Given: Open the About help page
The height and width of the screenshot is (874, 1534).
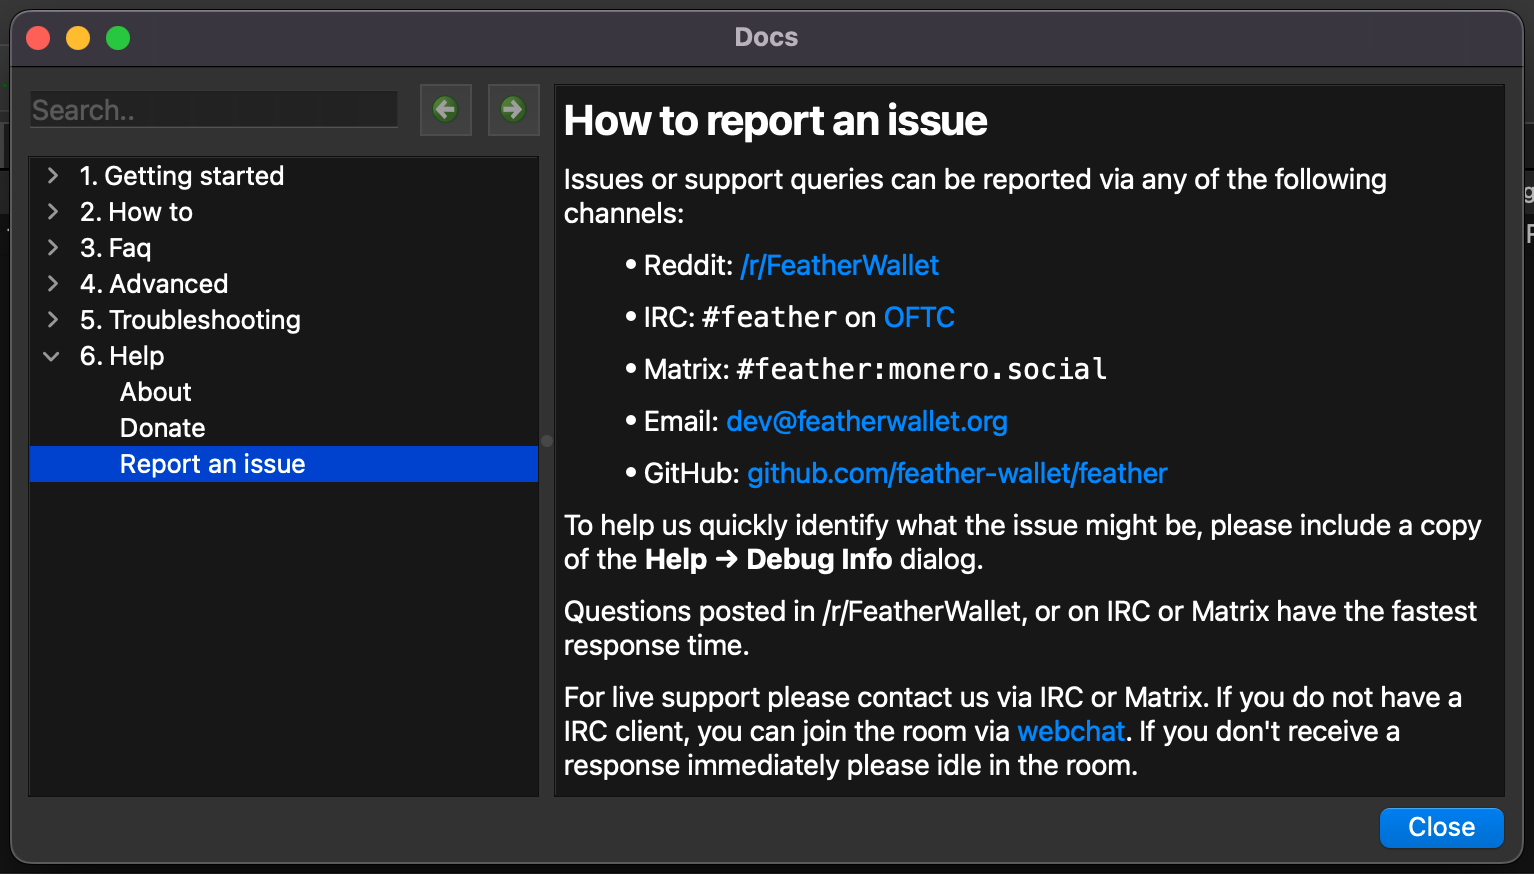Looking at the screenshot, I should click(x=155, y=392).
